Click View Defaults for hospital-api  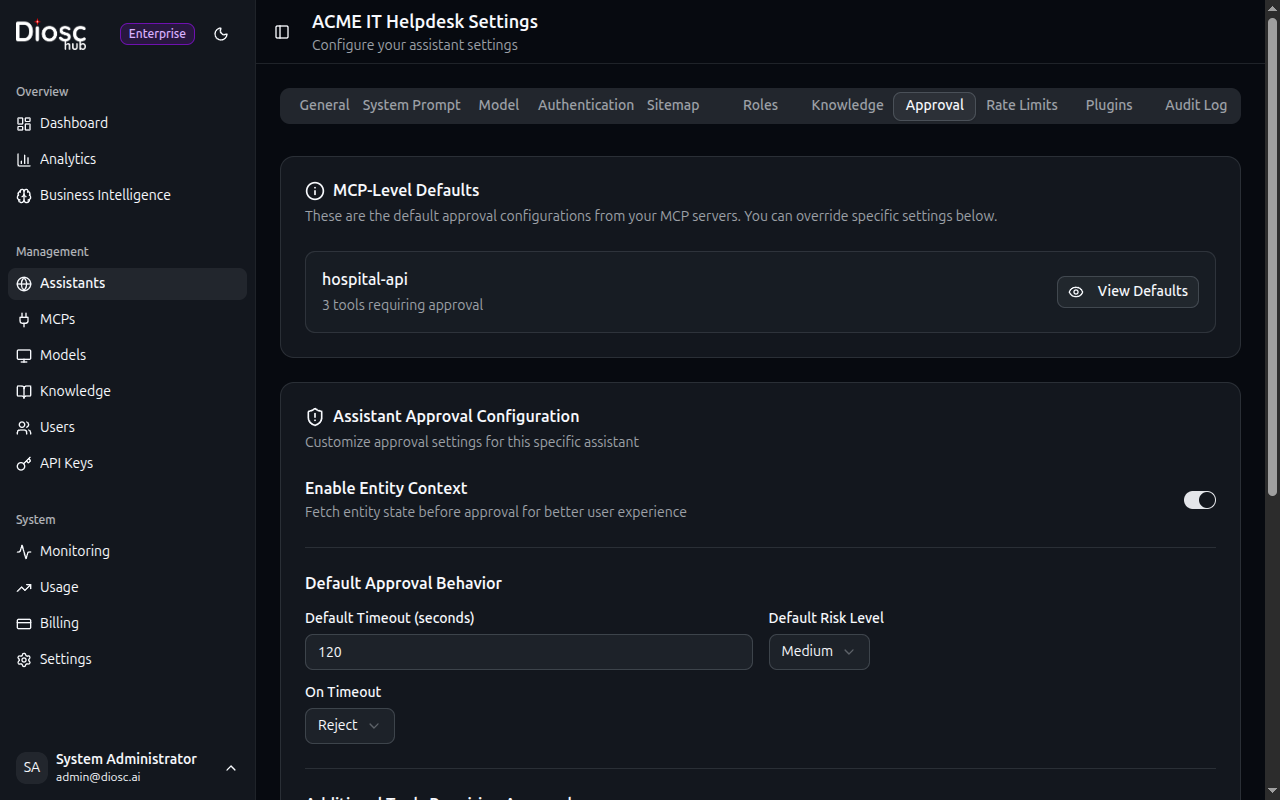(x=1127, y=291)
